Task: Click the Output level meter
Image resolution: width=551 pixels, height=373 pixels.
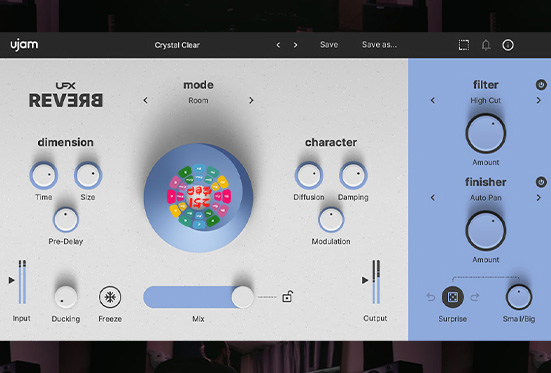Action: tap(376, 282)
